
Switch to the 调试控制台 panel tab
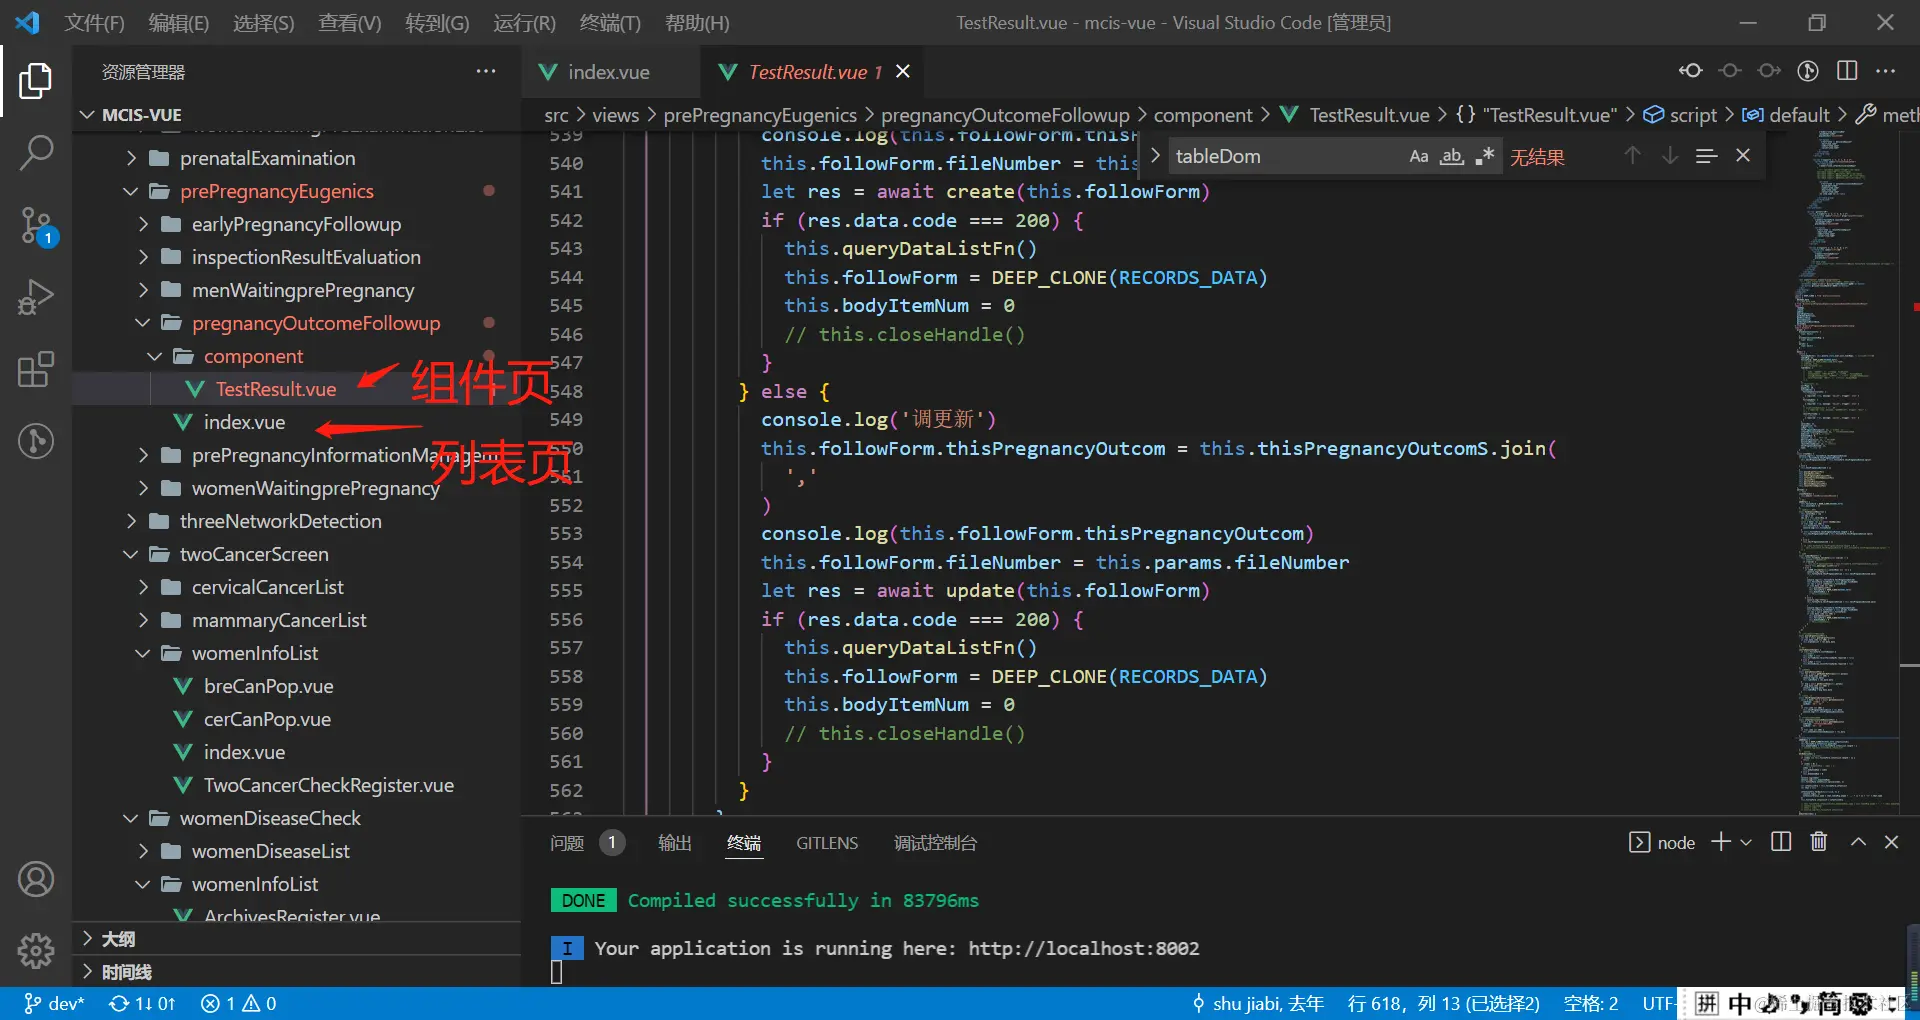[935, 843]
